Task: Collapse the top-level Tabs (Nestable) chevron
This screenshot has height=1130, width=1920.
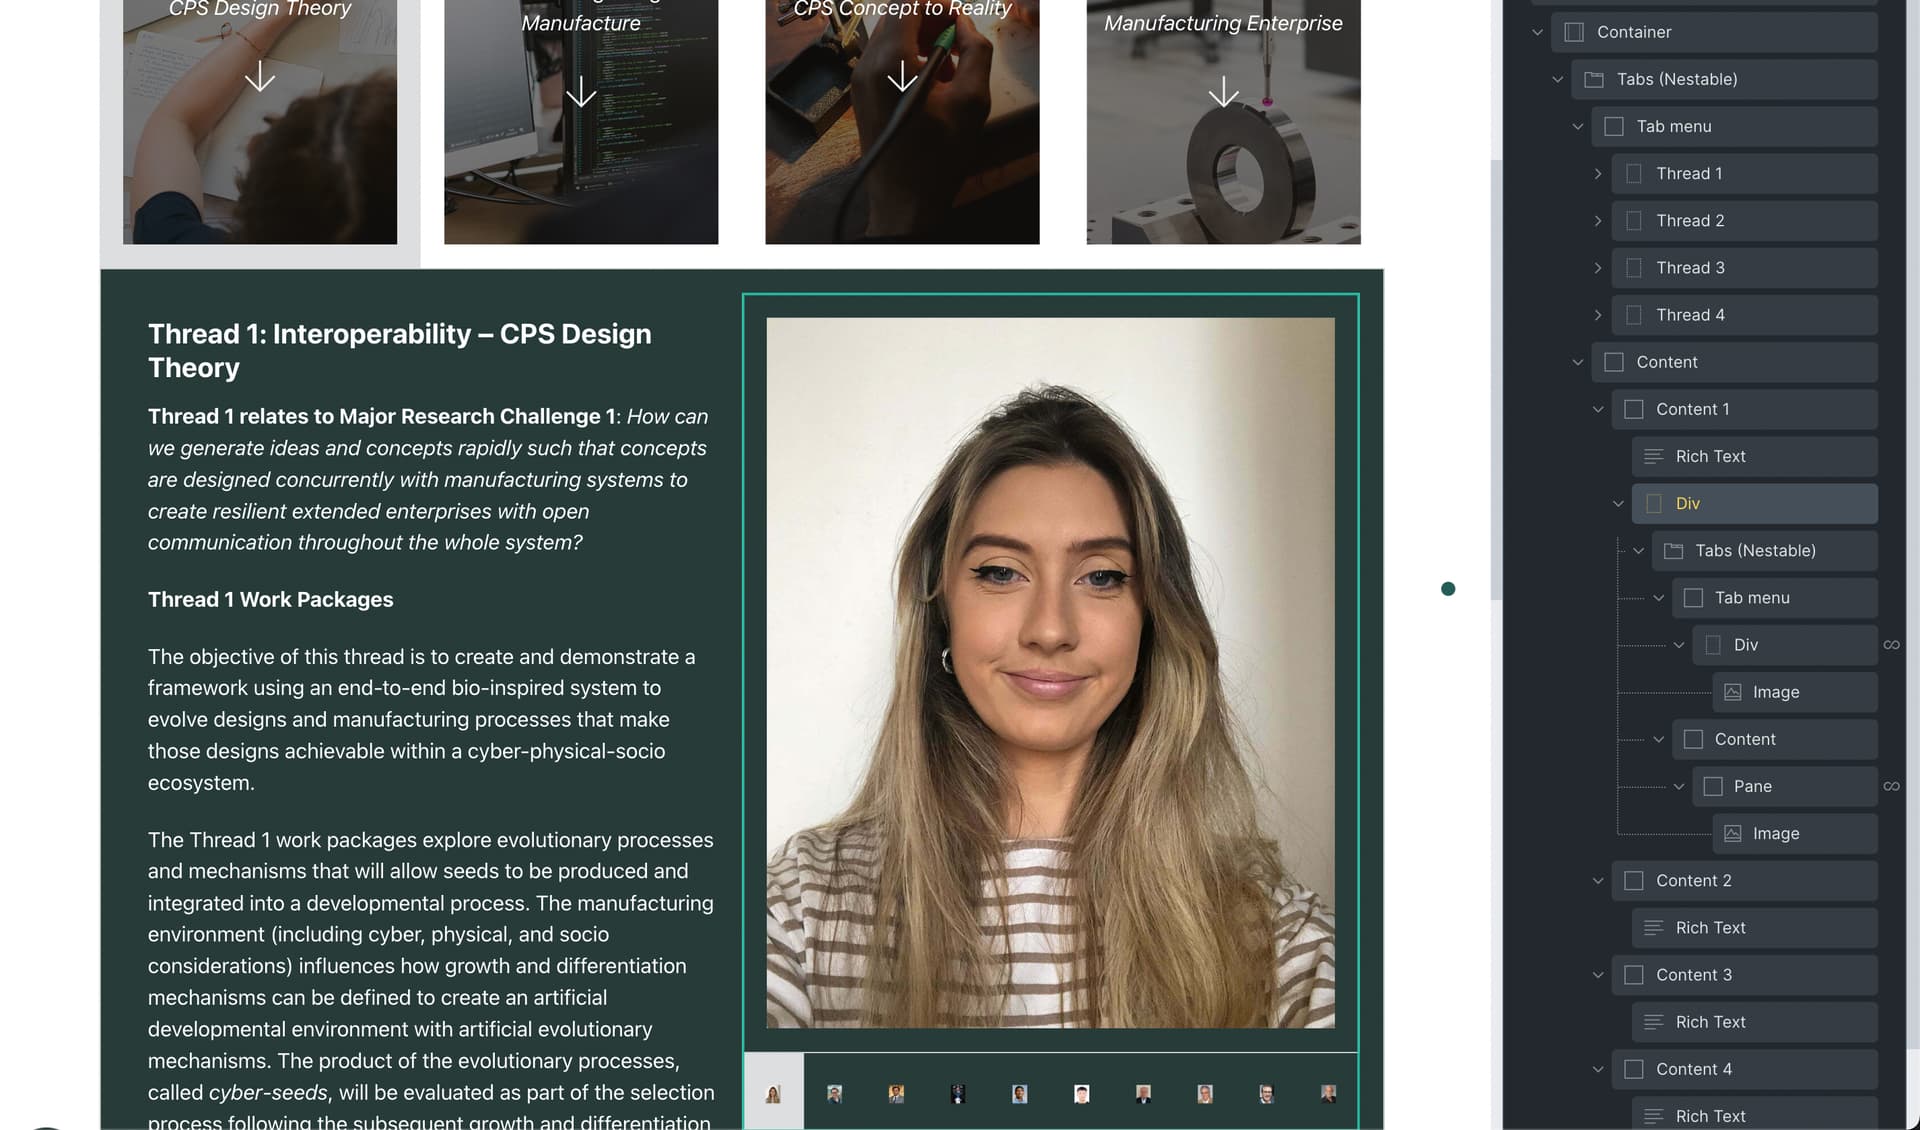Action: 1557,79
